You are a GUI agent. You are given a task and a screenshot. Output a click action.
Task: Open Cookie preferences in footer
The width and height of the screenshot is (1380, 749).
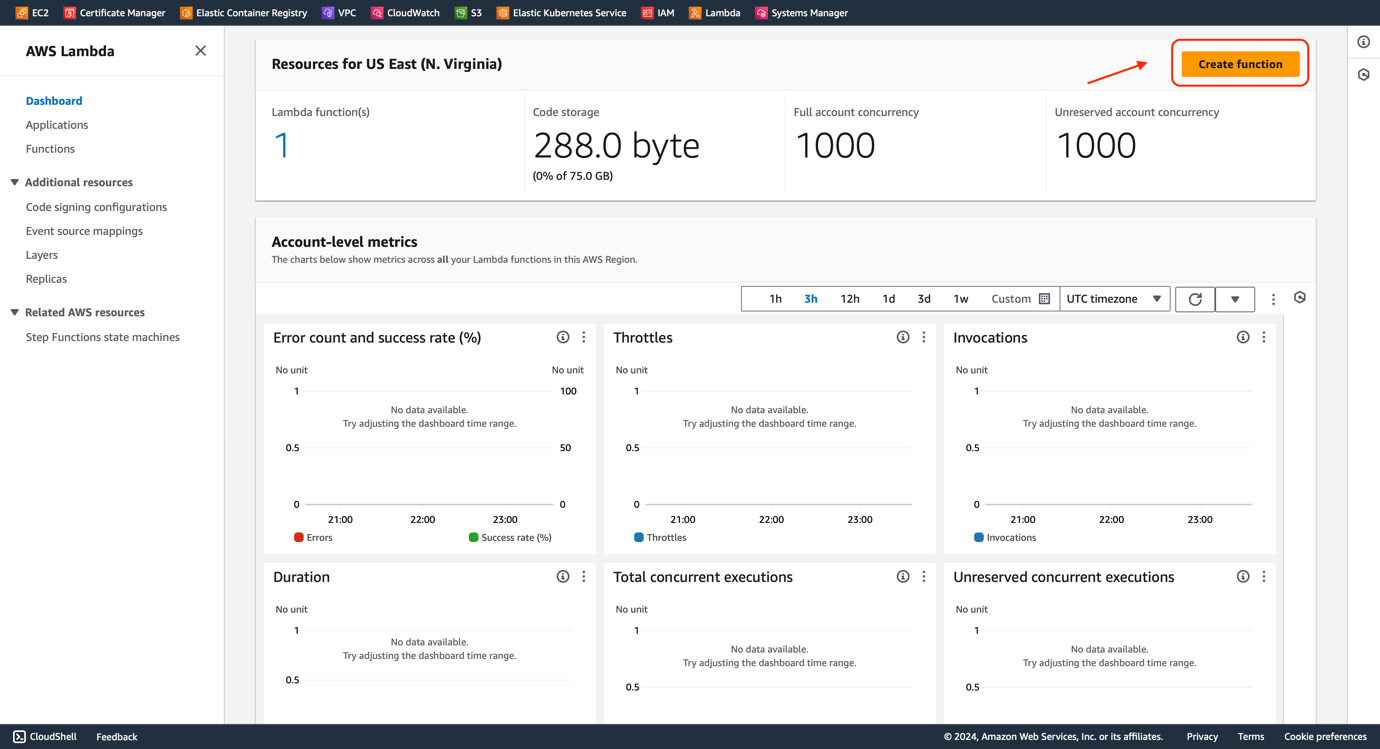coord(1325,737)
